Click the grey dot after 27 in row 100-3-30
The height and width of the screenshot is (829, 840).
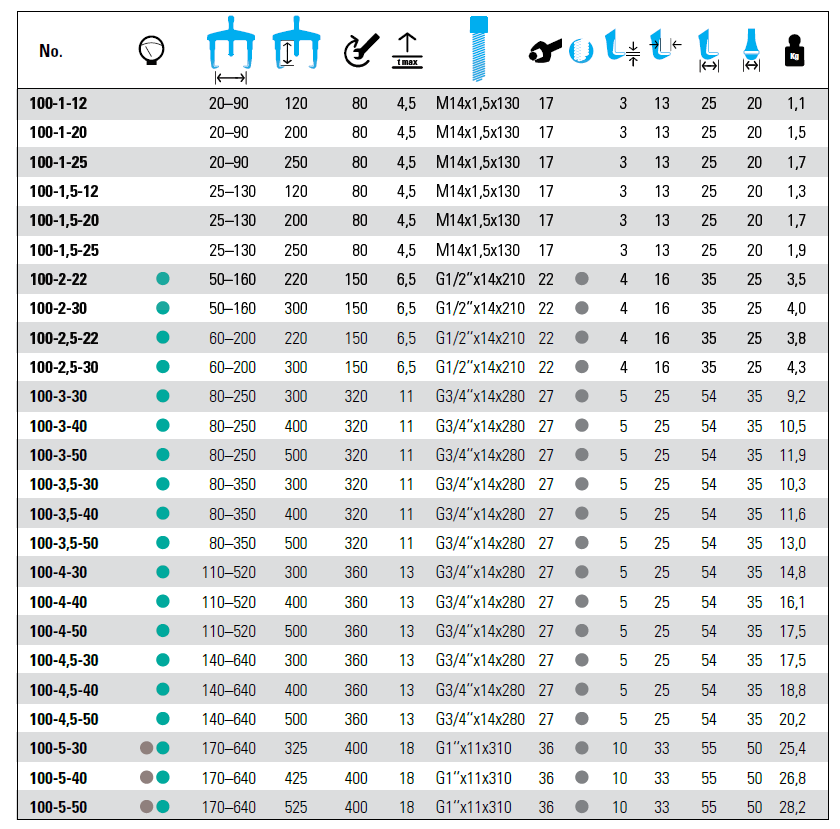pos(581,397)
